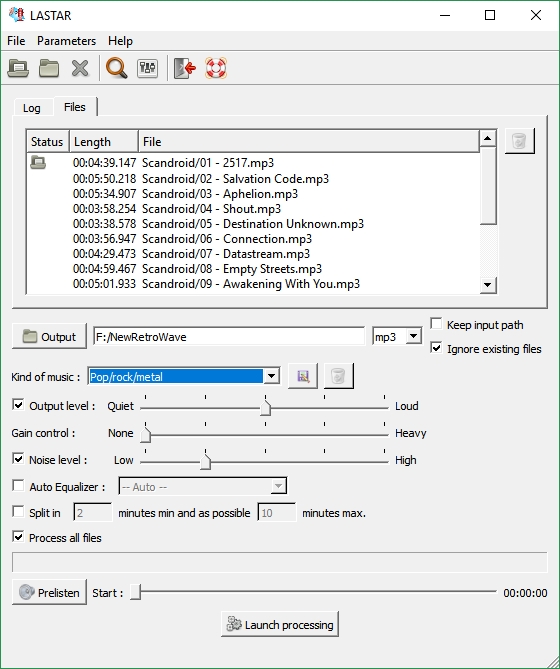The image size is (560, 669).
Task: Click the open files toolbar icon
Action: pyautogui.click(x=18, y=68)
